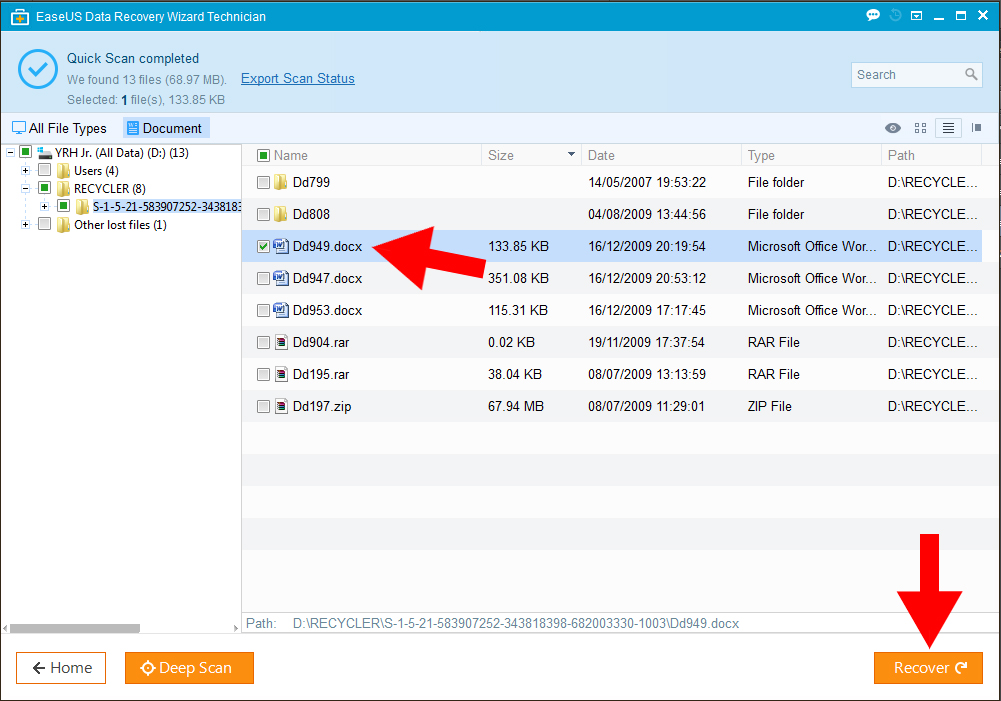
Task: Click the history clock icon in title bar
Action: [x=895, y=15]
